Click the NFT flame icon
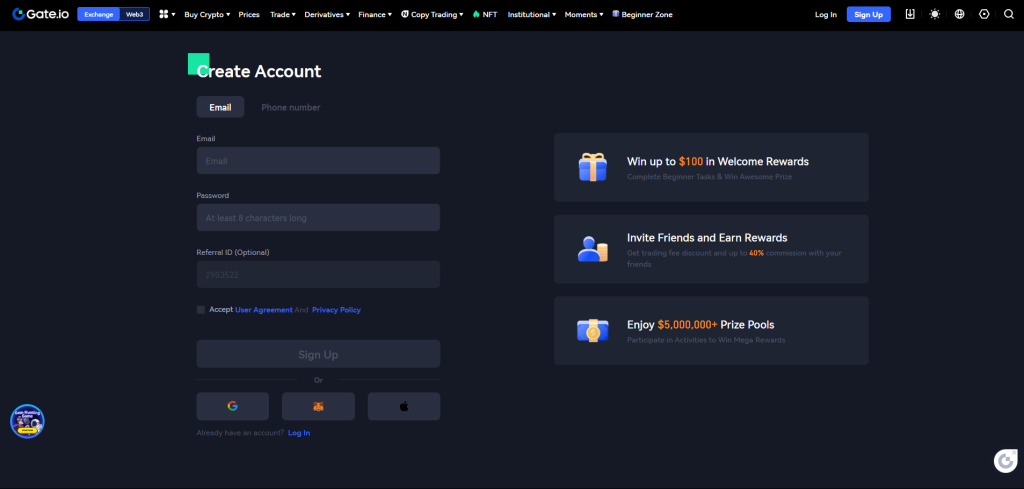1024x489 pixels. (476, 14)
